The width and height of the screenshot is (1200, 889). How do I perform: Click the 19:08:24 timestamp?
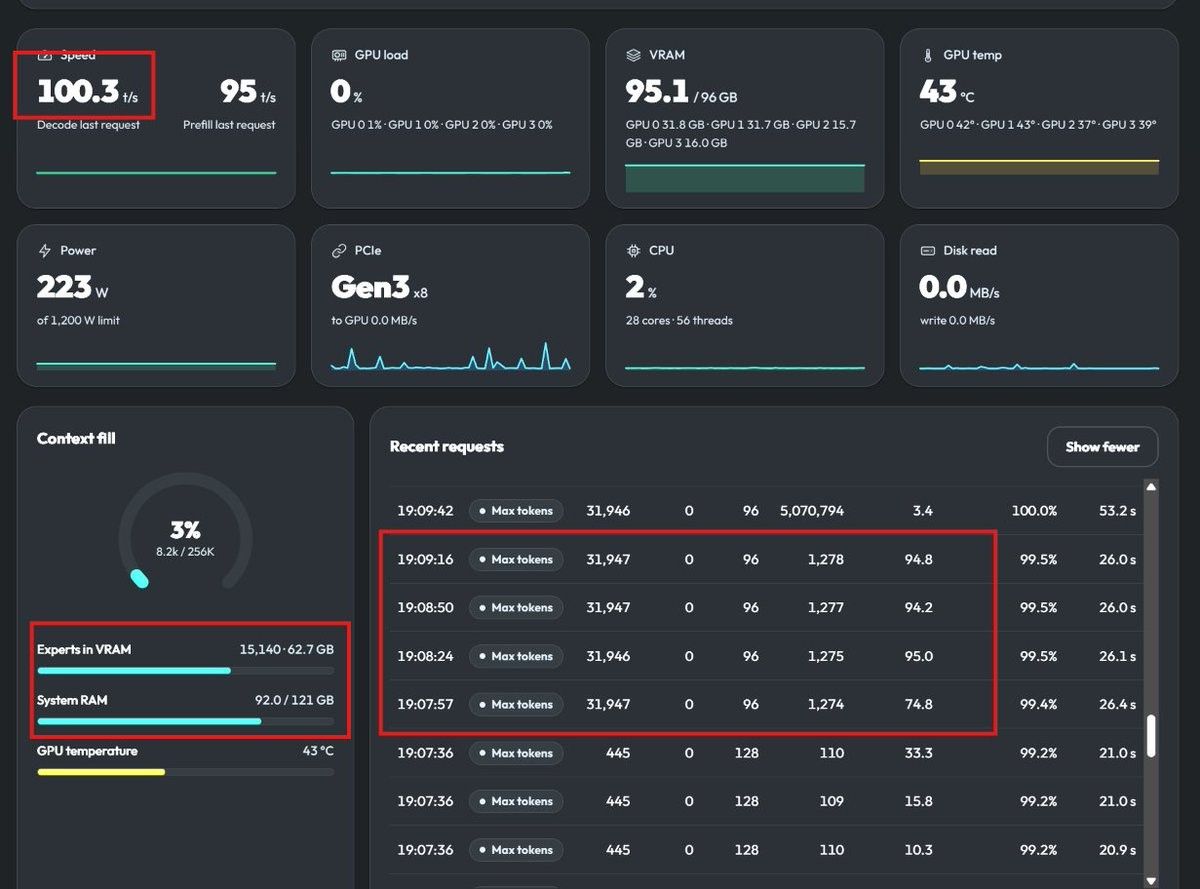pyautogui.click(x=425, y=657)
